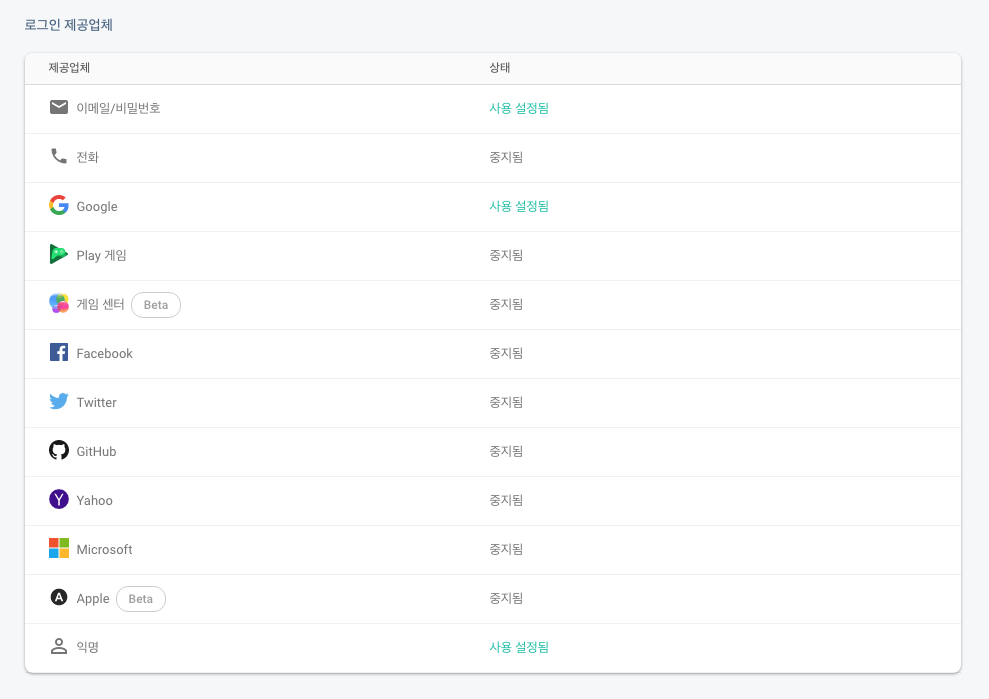This screenshot has width=989, height=699.
Task: Open the Twitter provider label
Action: pos(96,402)
